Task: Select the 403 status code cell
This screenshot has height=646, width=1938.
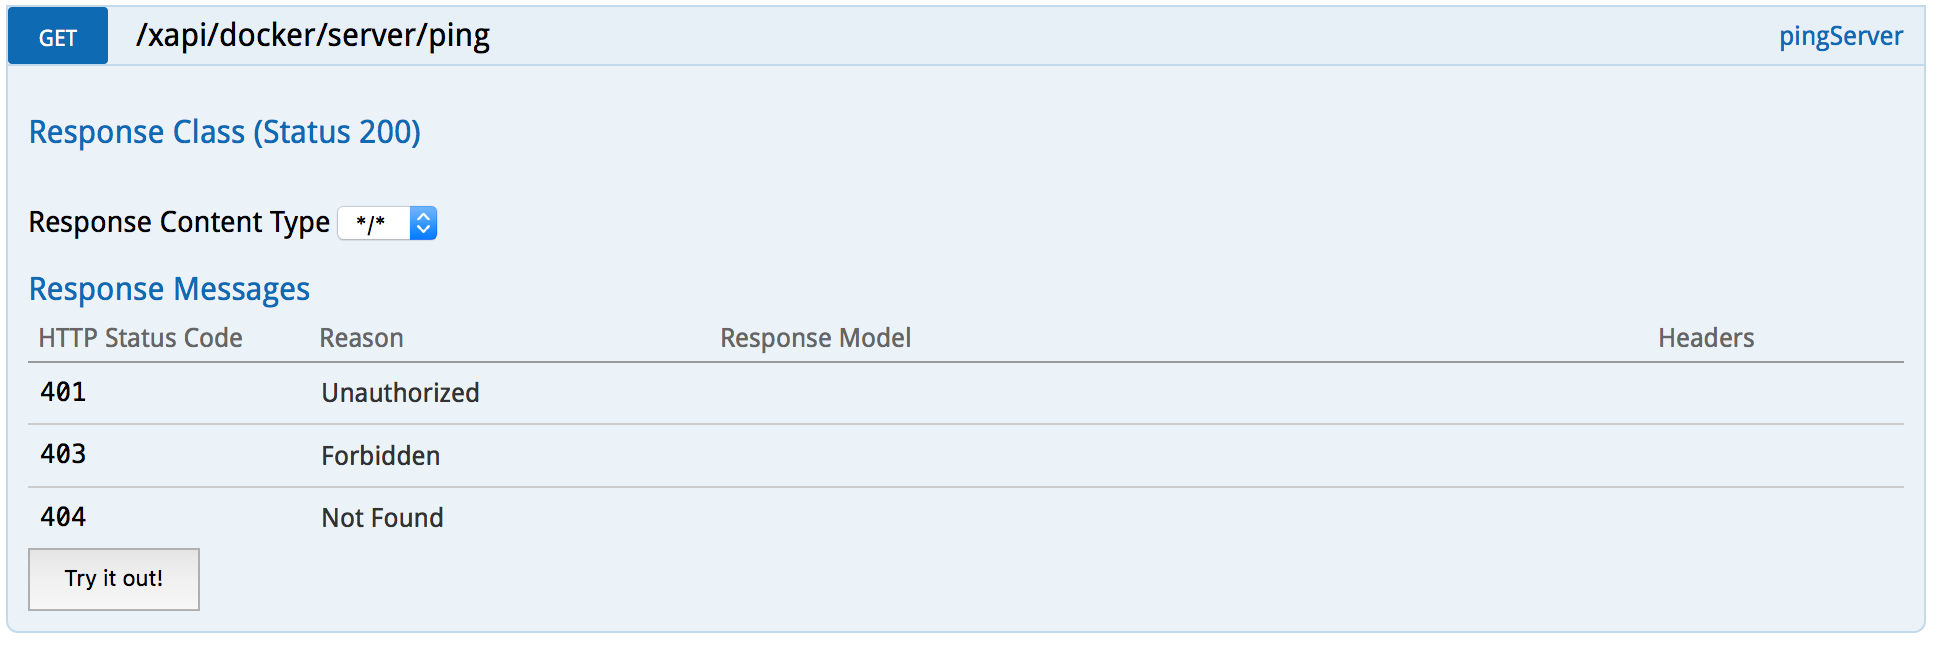Action: coord(63,454)
